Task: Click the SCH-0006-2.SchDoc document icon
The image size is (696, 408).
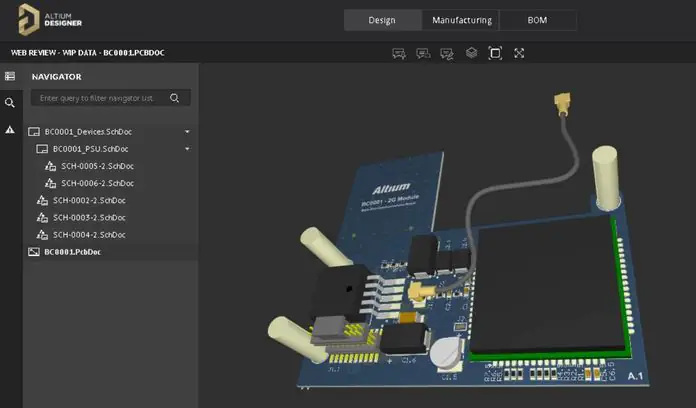Action: [x=50, y=183]
